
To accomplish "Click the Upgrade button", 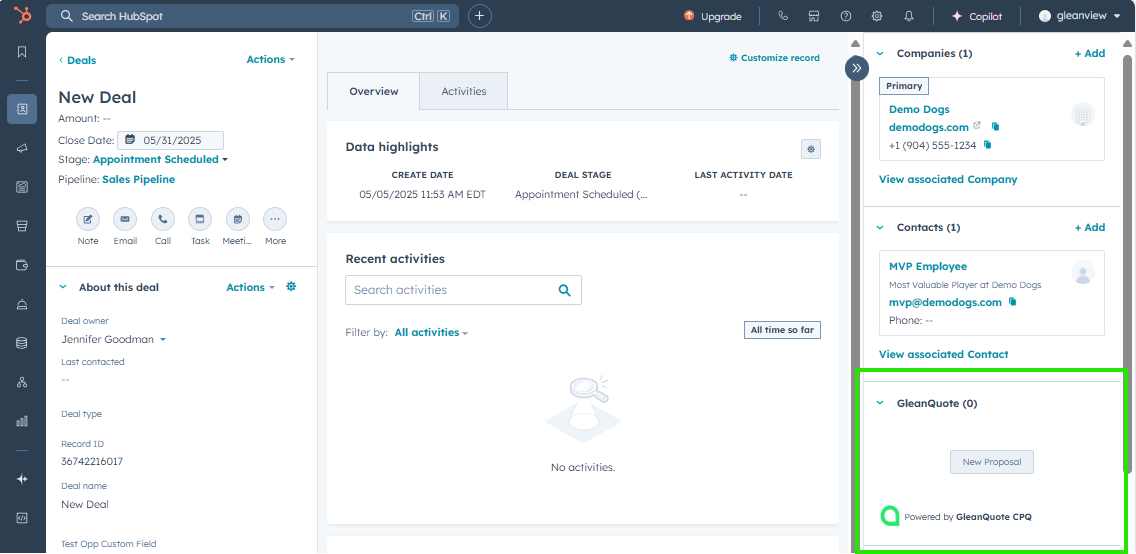I will tap(713, 16).
